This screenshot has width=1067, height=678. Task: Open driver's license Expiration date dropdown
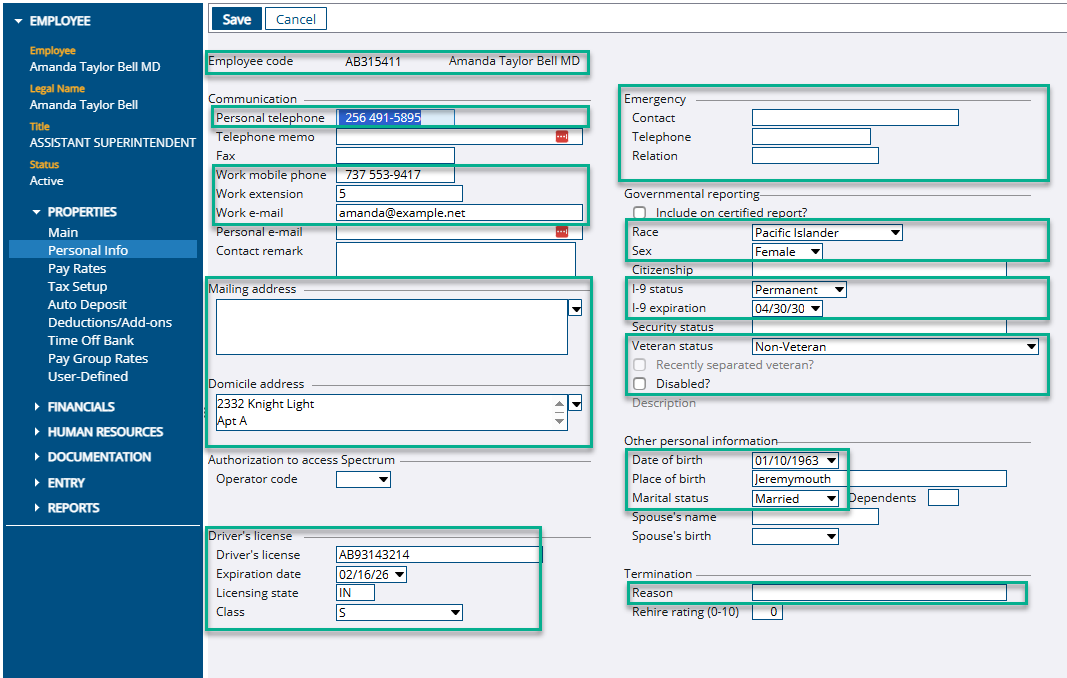point(400,575)
